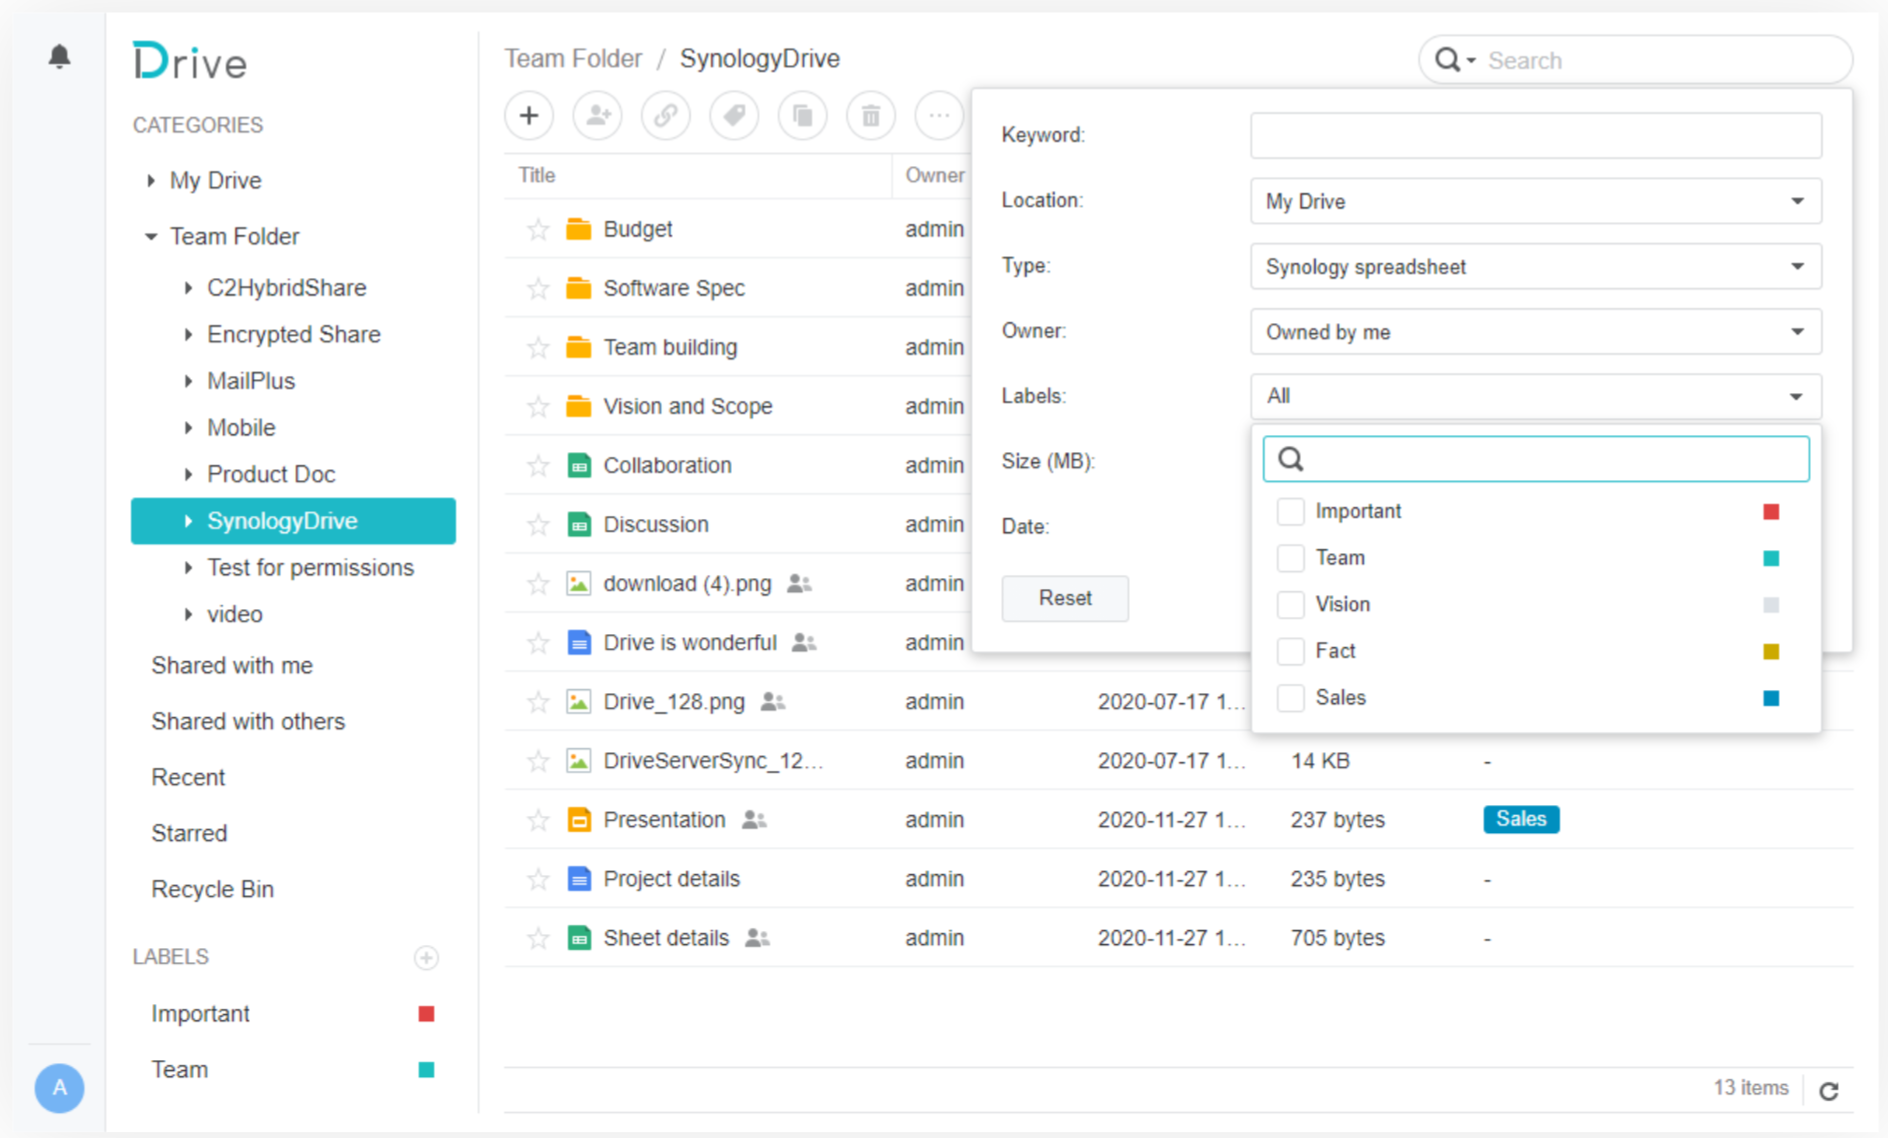Image resolution: width=1888 pixels, height=1138 pixels.
Task: Star the Discussion spreadsheet
Action: click(538, 524)
